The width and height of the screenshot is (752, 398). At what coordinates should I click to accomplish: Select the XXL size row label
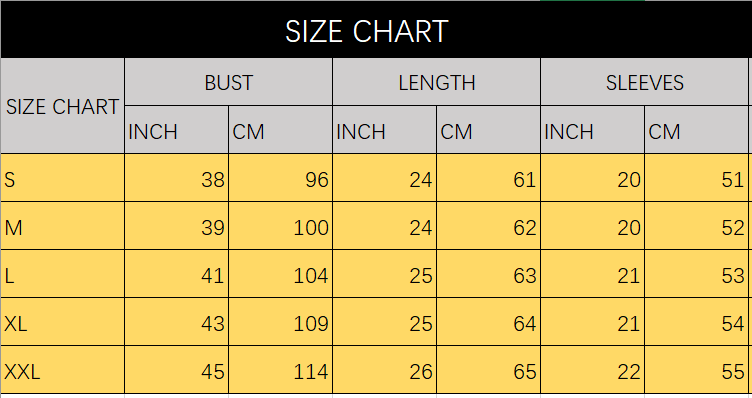click(62, 370)
